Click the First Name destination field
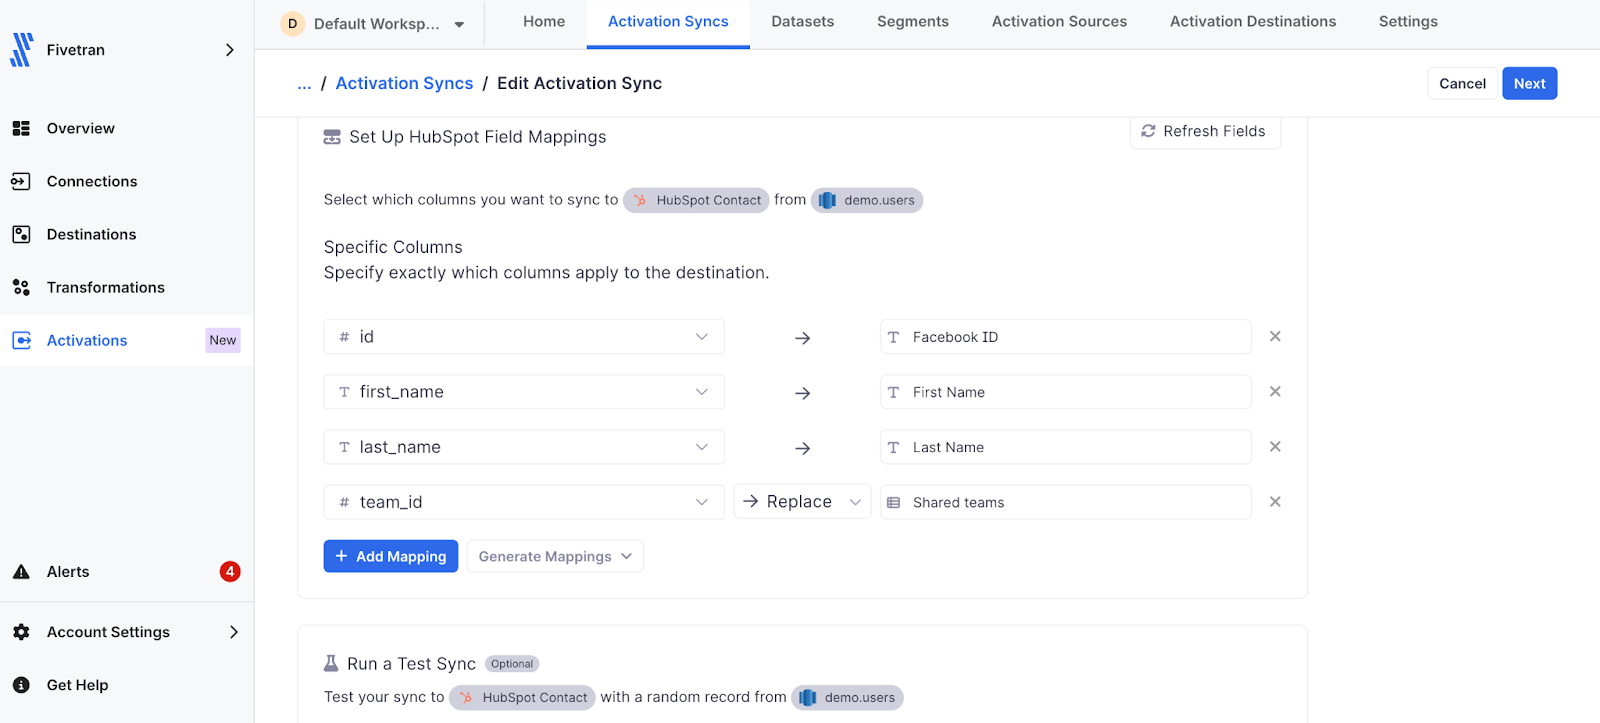The image size is (1600, 723). coord(1065,392)
